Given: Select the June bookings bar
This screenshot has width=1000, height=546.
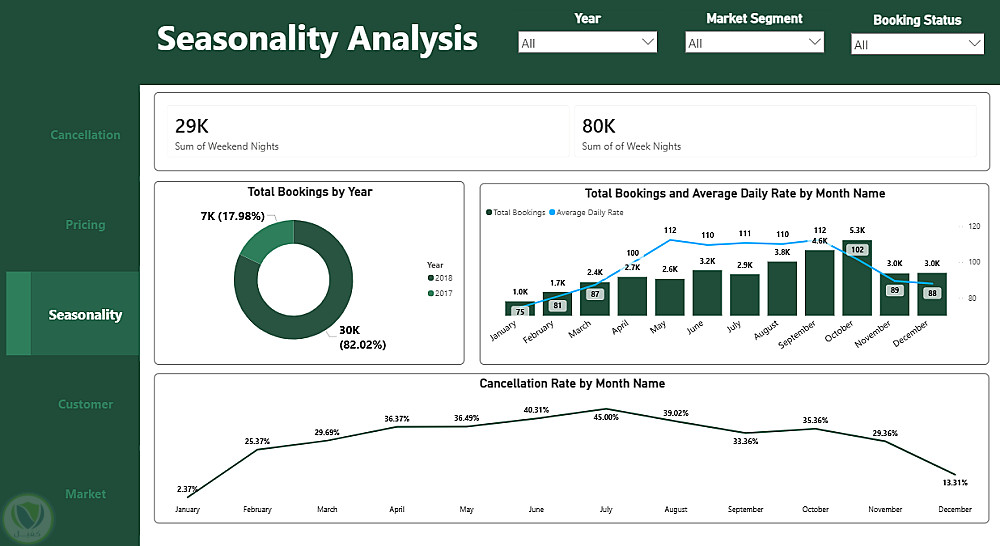Looking at the screenshot, I should coord(707,293).
